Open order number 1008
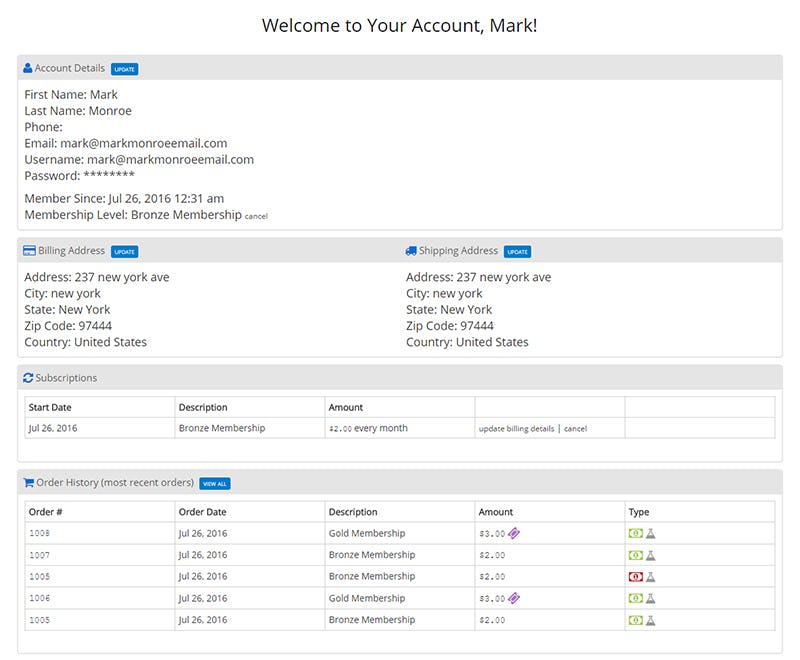 (39, 533)
